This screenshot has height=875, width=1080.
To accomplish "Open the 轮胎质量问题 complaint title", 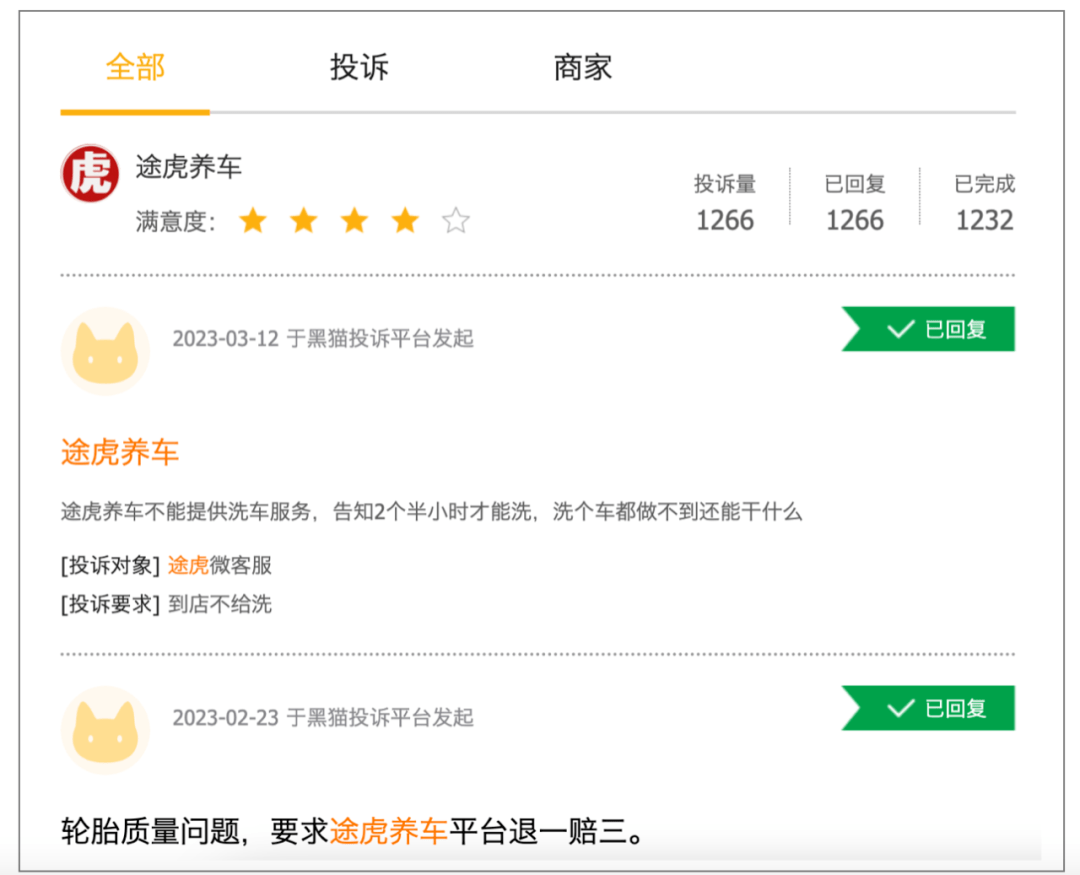I will point(353,832).
